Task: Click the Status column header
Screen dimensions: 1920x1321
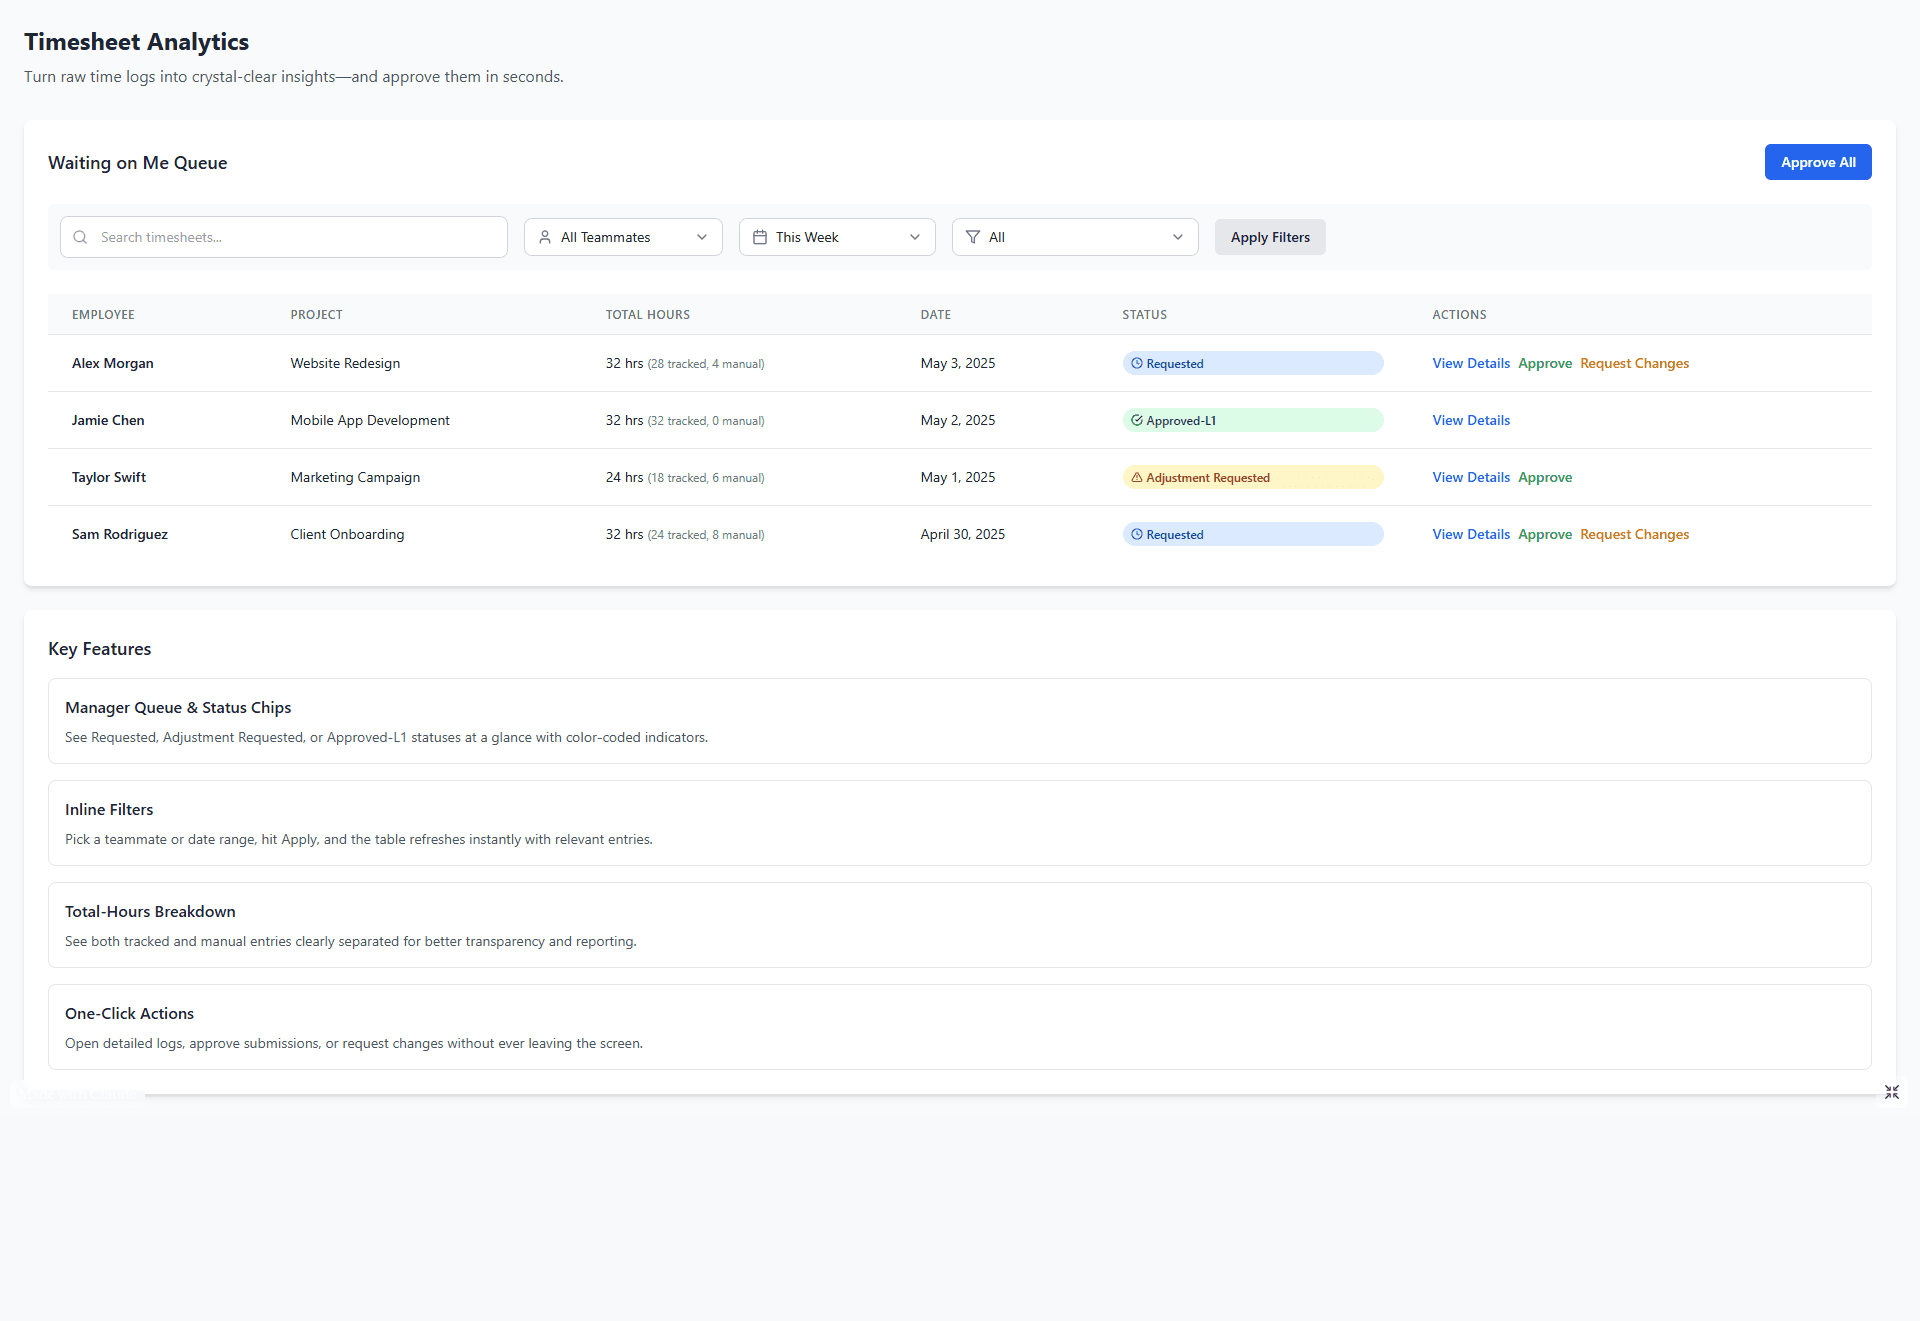Action: click(1145, 315)
